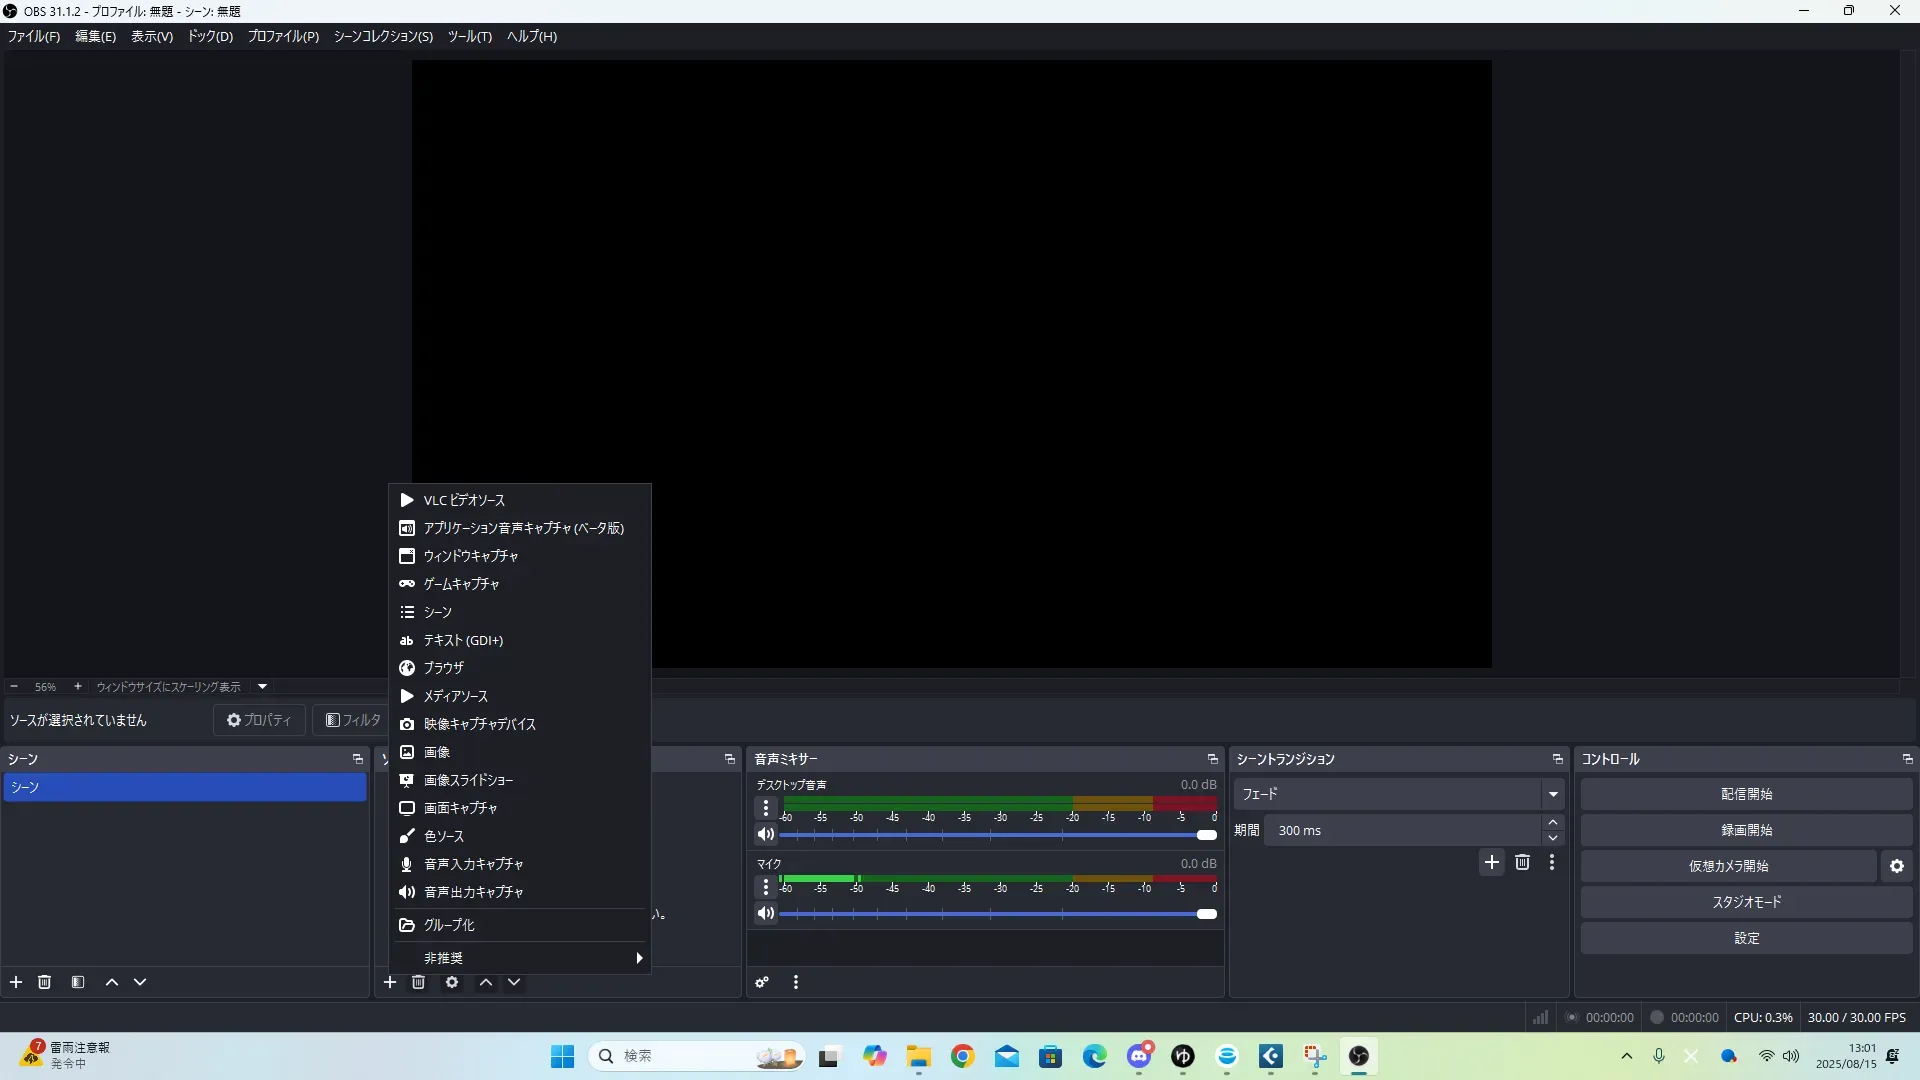Add configurable transition plus button
Viewport: 1920px width, 1080px height.
(1492, 863)
